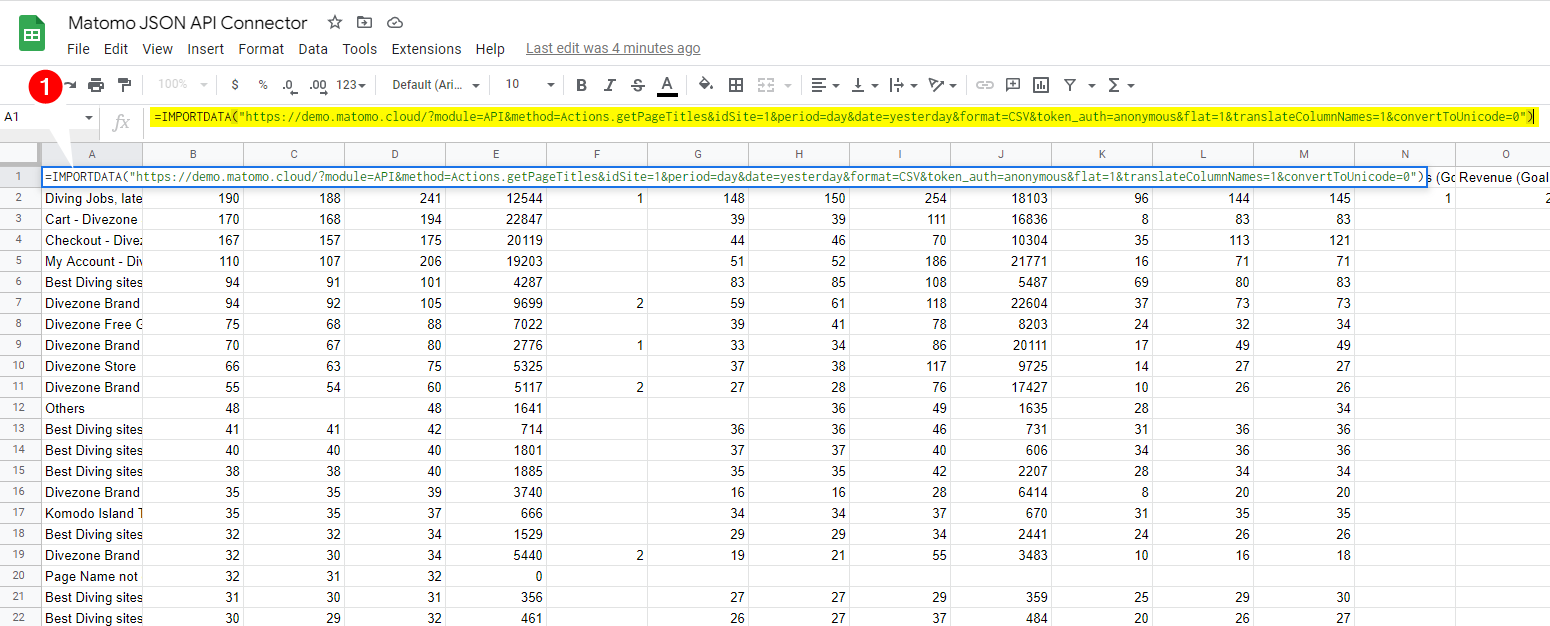Toggle italic formatting
The image size is (1550, 626).
tap(609, 85)
